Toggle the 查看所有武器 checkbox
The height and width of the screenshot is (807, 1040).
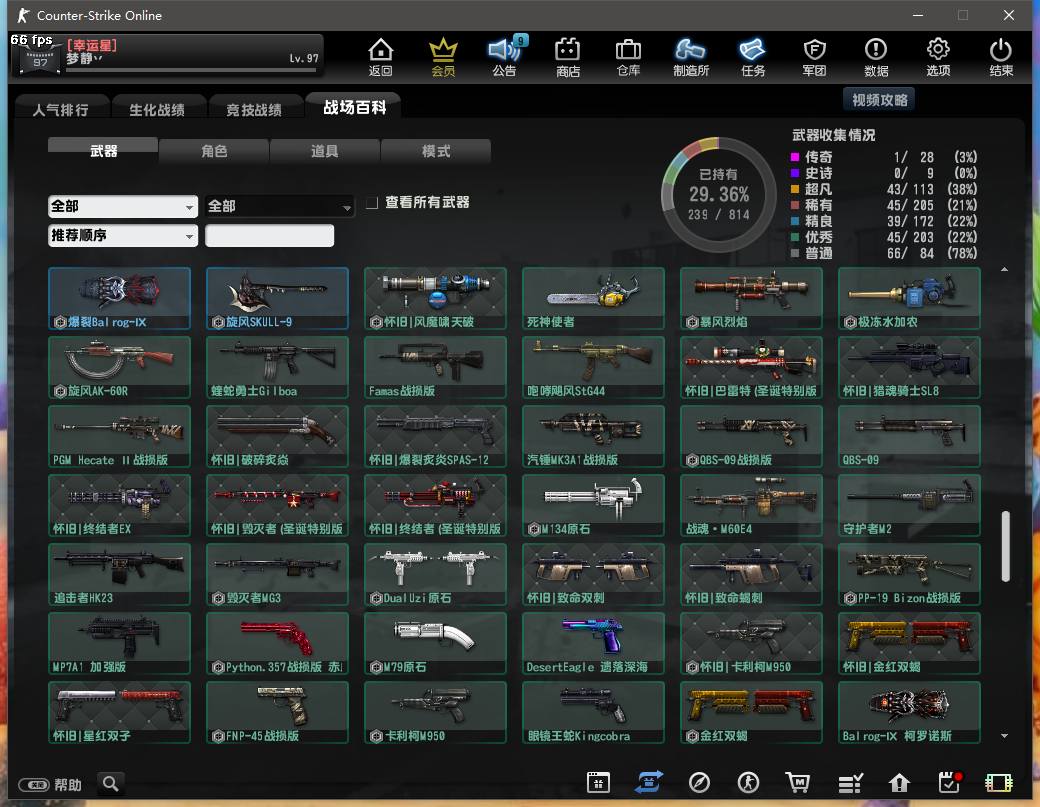coord(372,203)
